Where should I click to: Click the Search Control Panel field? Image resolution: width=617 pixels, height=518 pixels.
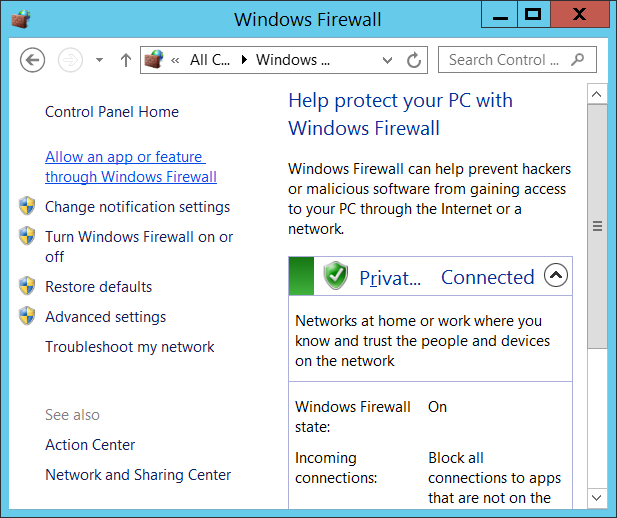click(504, 60)
